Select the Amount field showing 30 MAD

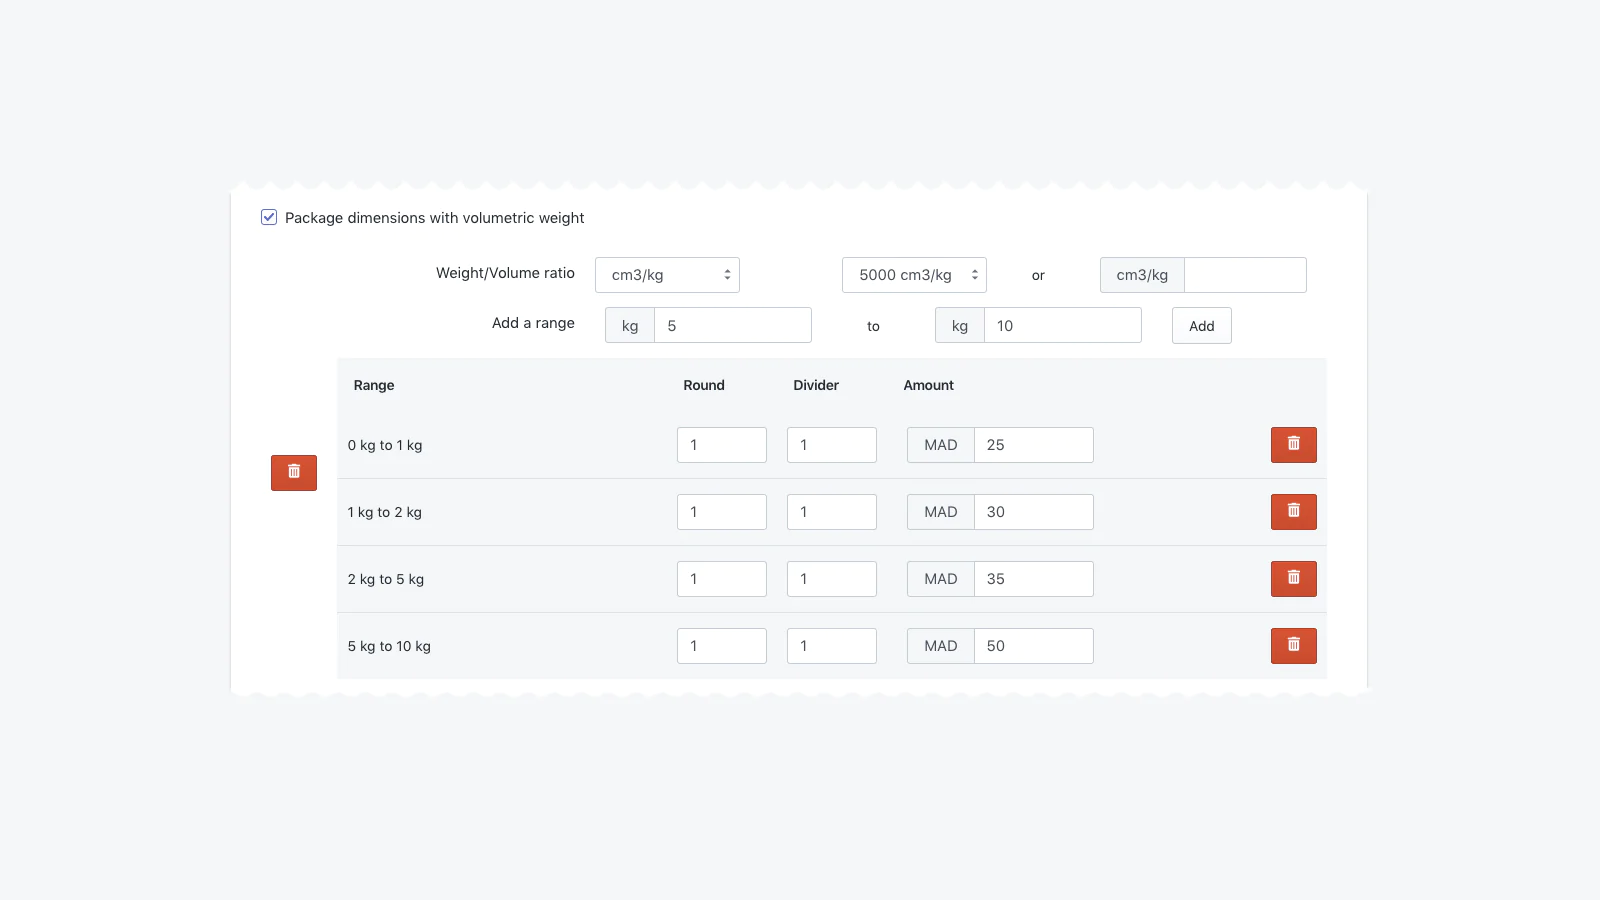coord(1034,512)
